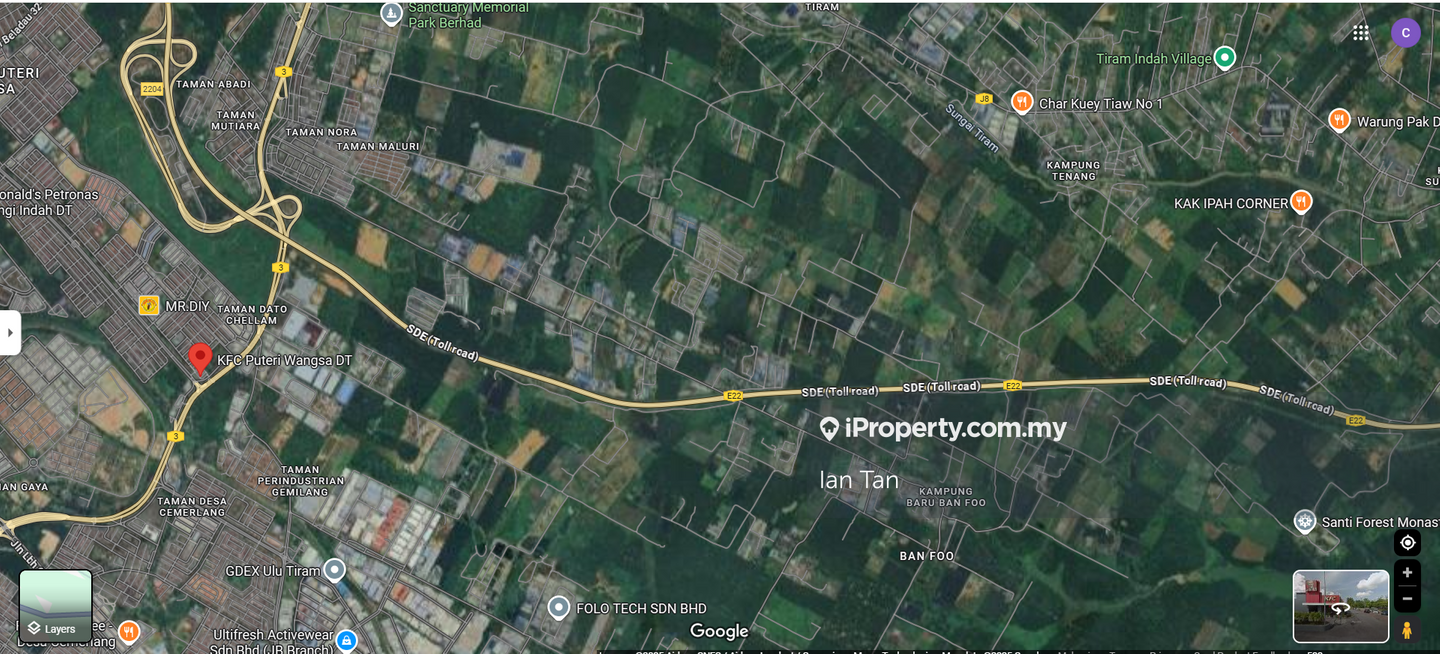Select the GDEX Ulu Tiram marker
The height and width of the screenshot is (654, 1440).
pyautogui.click(x=334, y=571)
